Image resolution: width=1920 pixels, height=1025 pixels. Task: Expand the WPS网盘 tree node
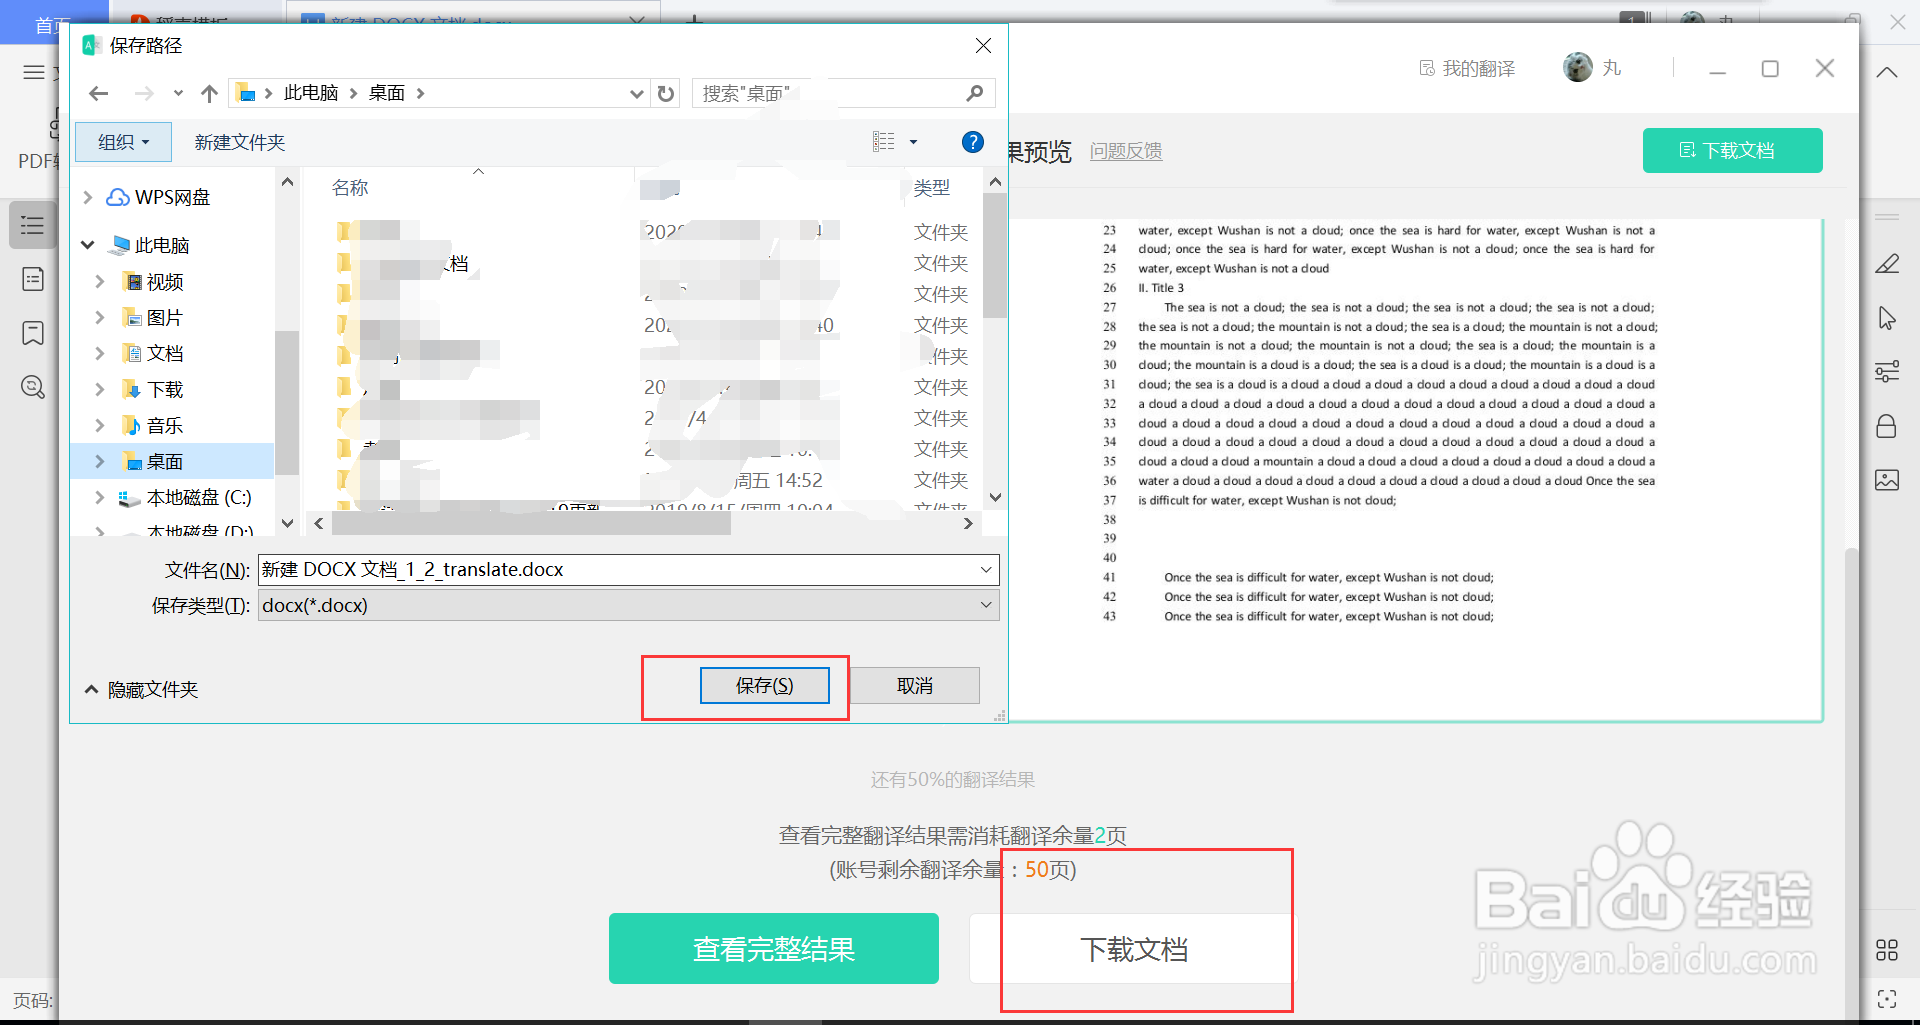pos(88,197)
